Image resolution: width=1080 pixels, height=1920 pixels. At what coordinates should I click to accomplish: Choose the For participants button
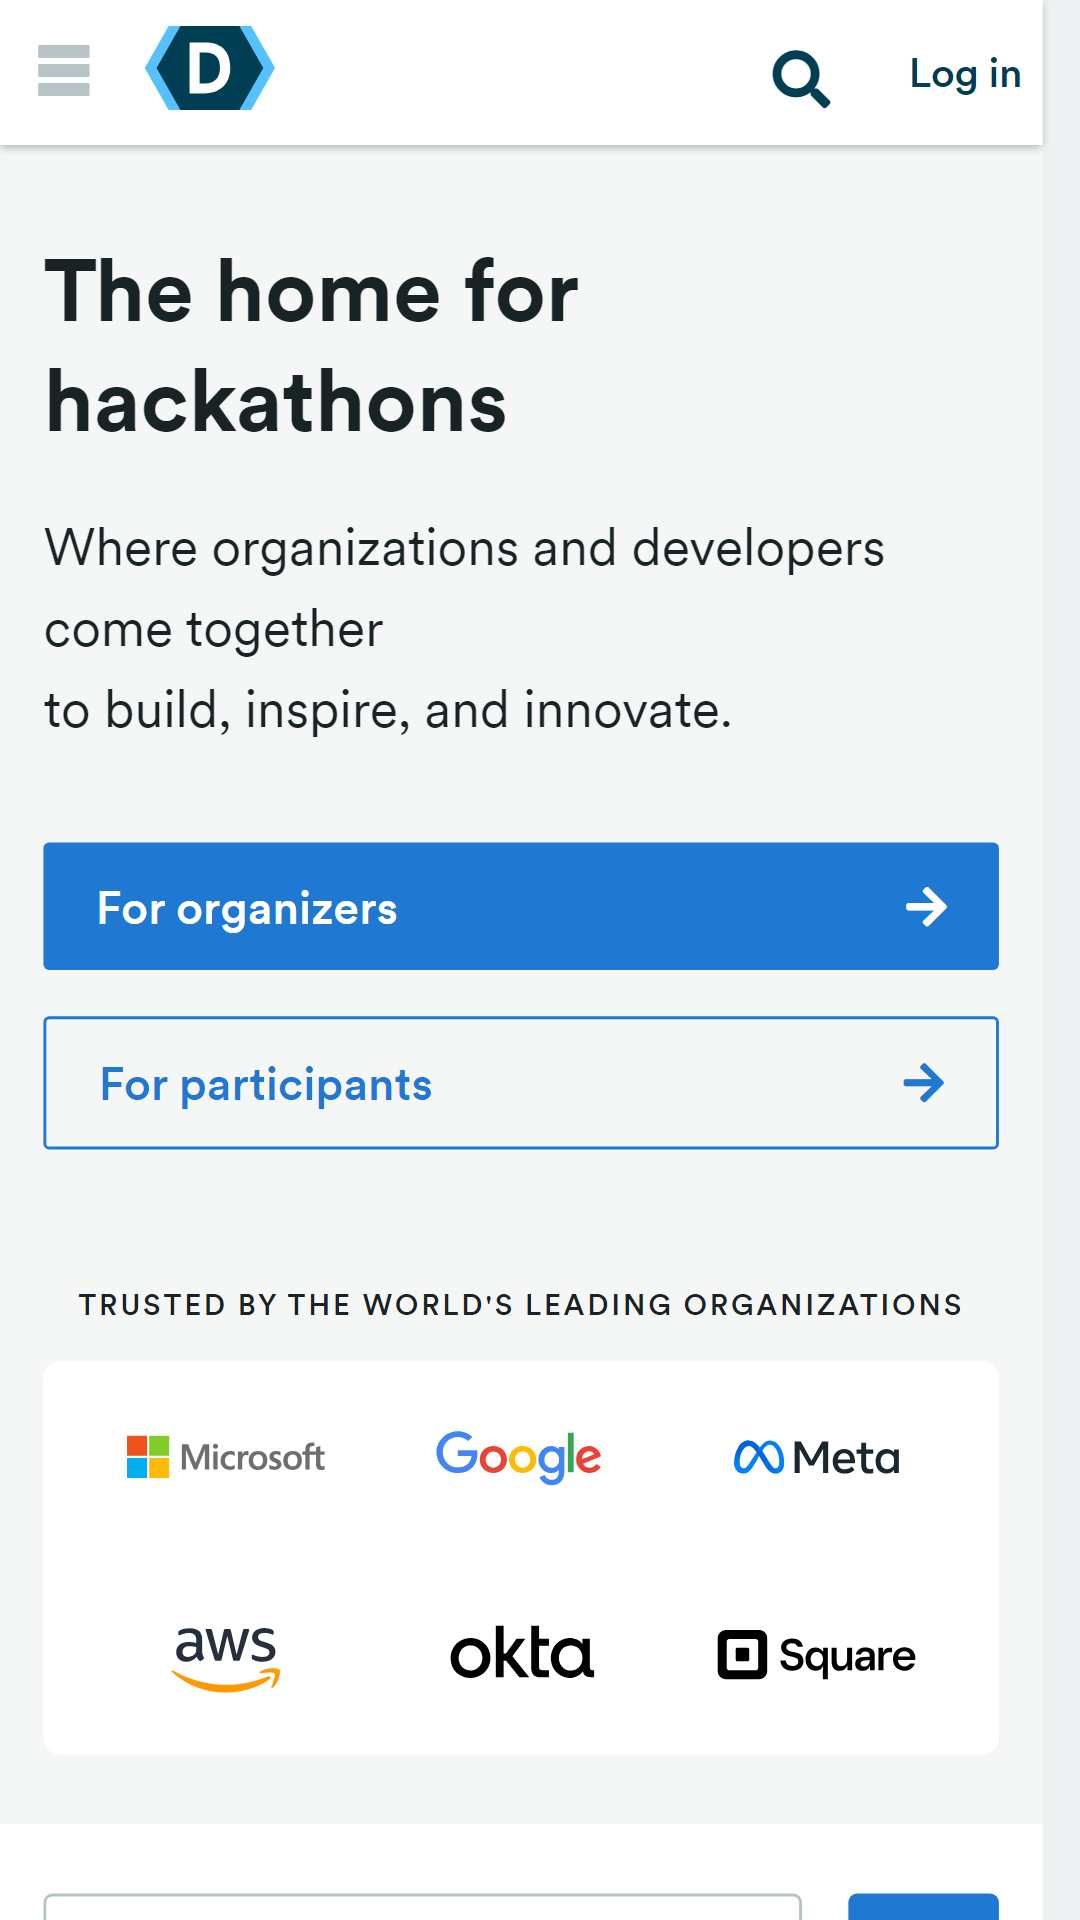(x=521, y=1083)
